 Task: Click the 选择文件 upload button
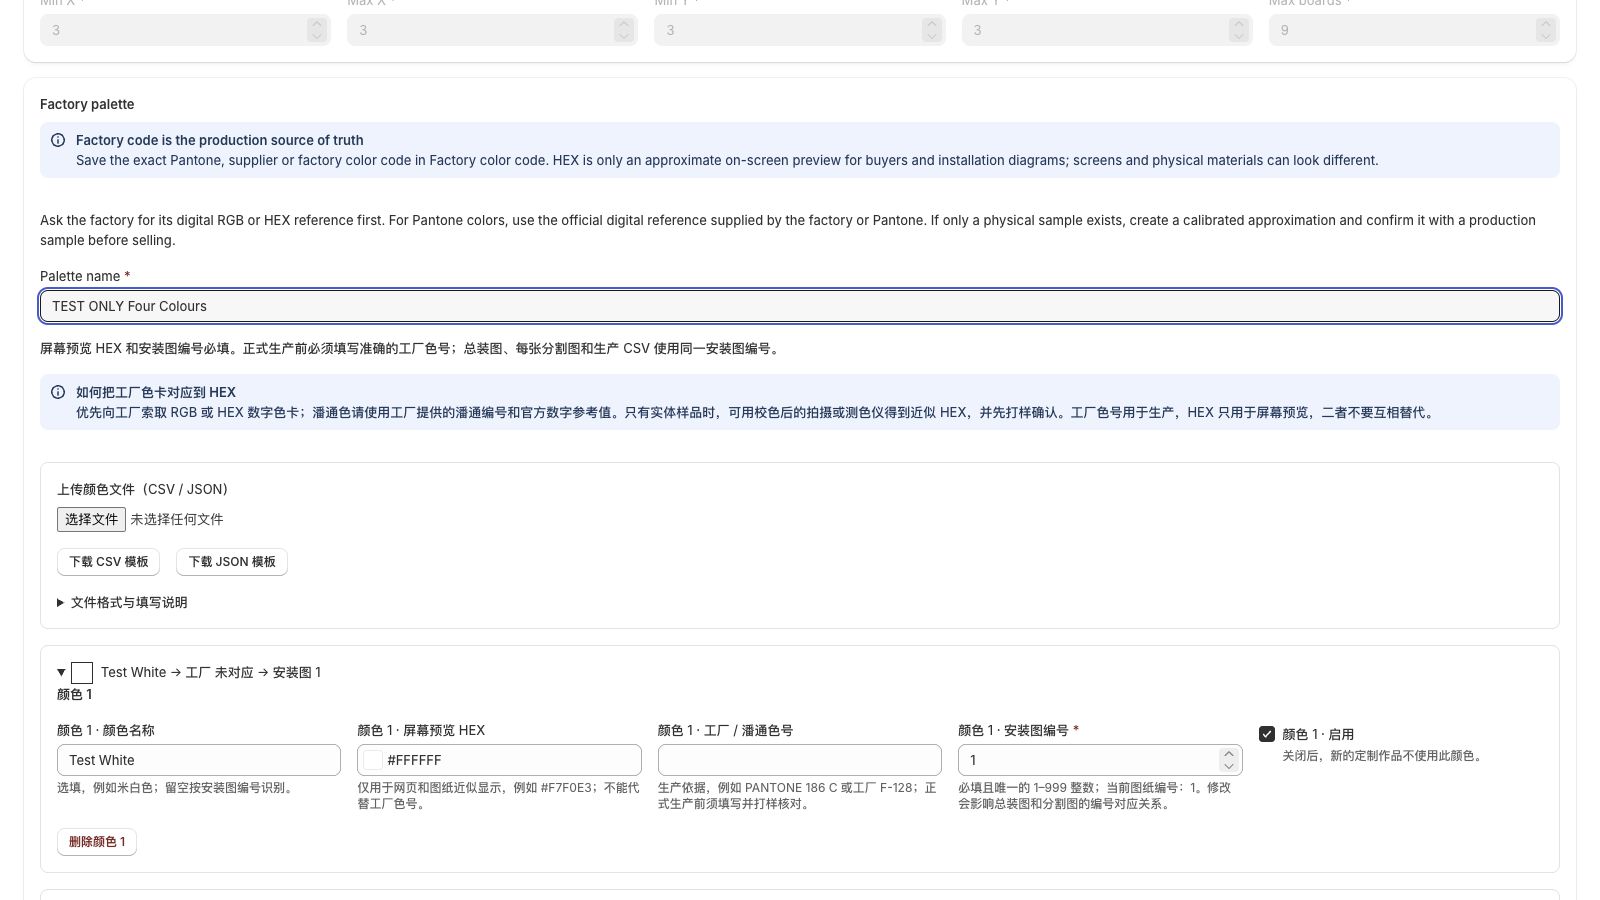pos(91,519)
